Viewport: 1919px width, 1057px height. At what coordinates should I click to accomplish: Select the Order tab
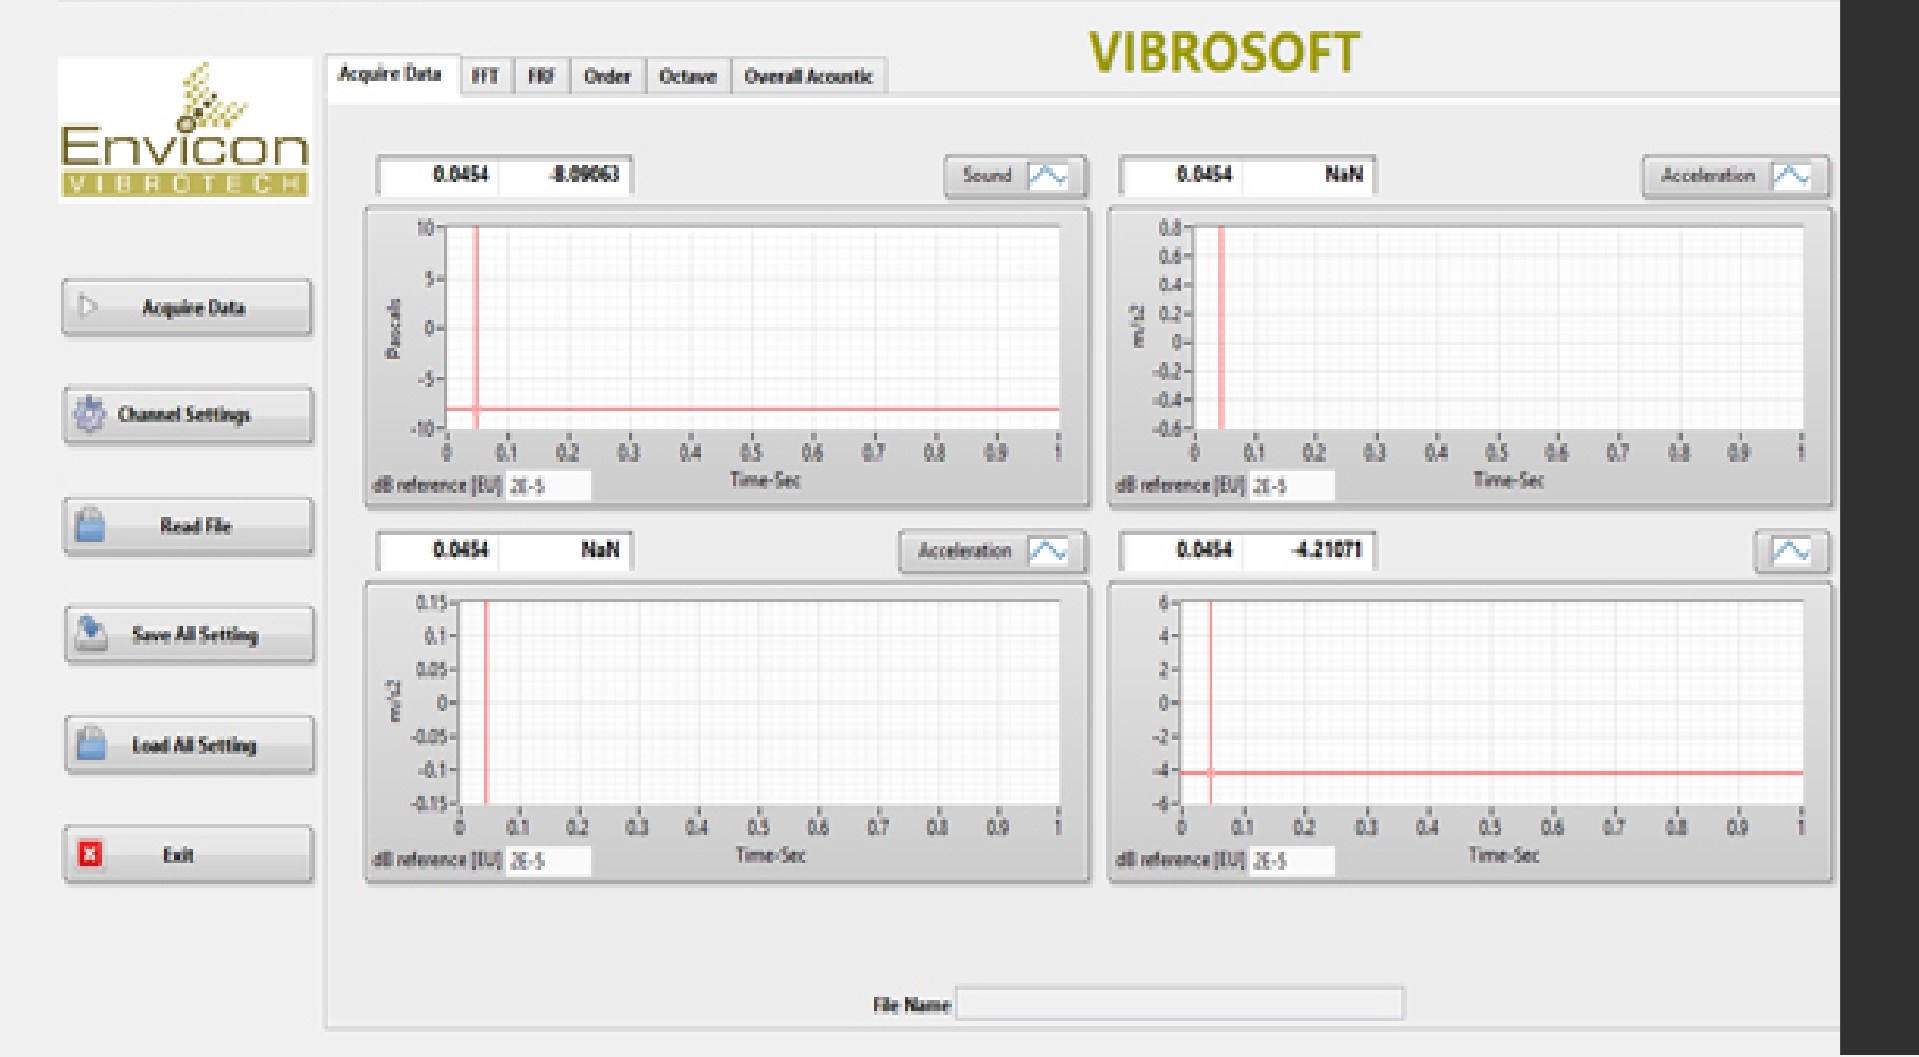(607, 77)
